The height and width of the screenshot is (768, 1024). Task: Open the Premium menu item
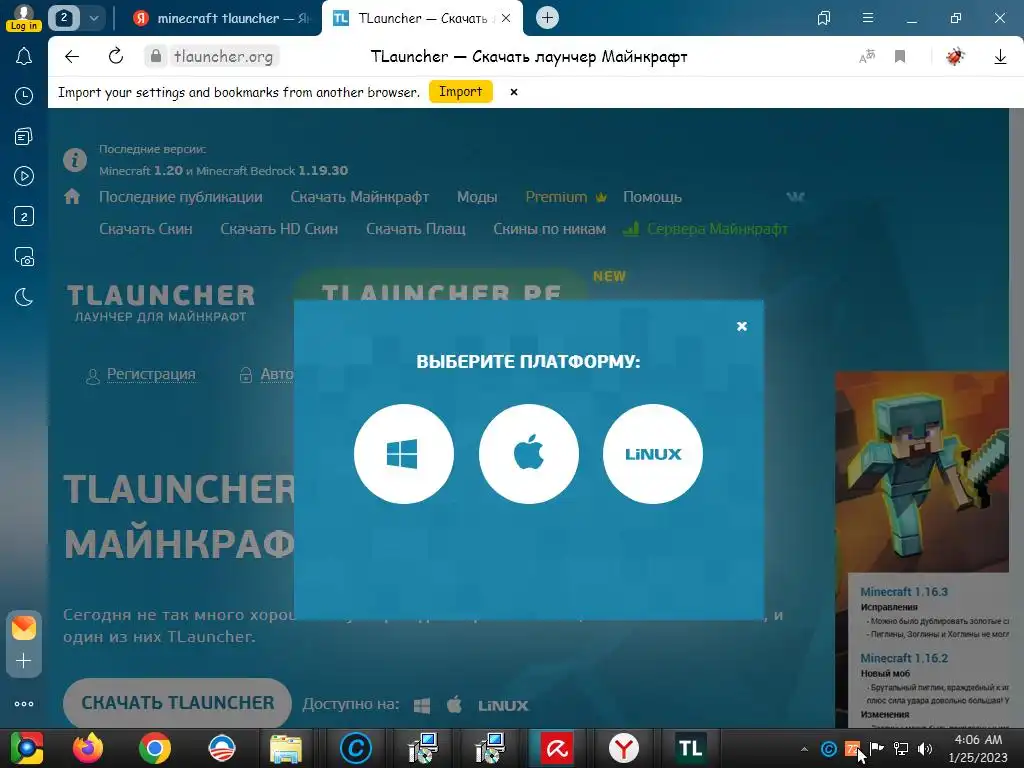pyautogui.click(x=566, y=197)
